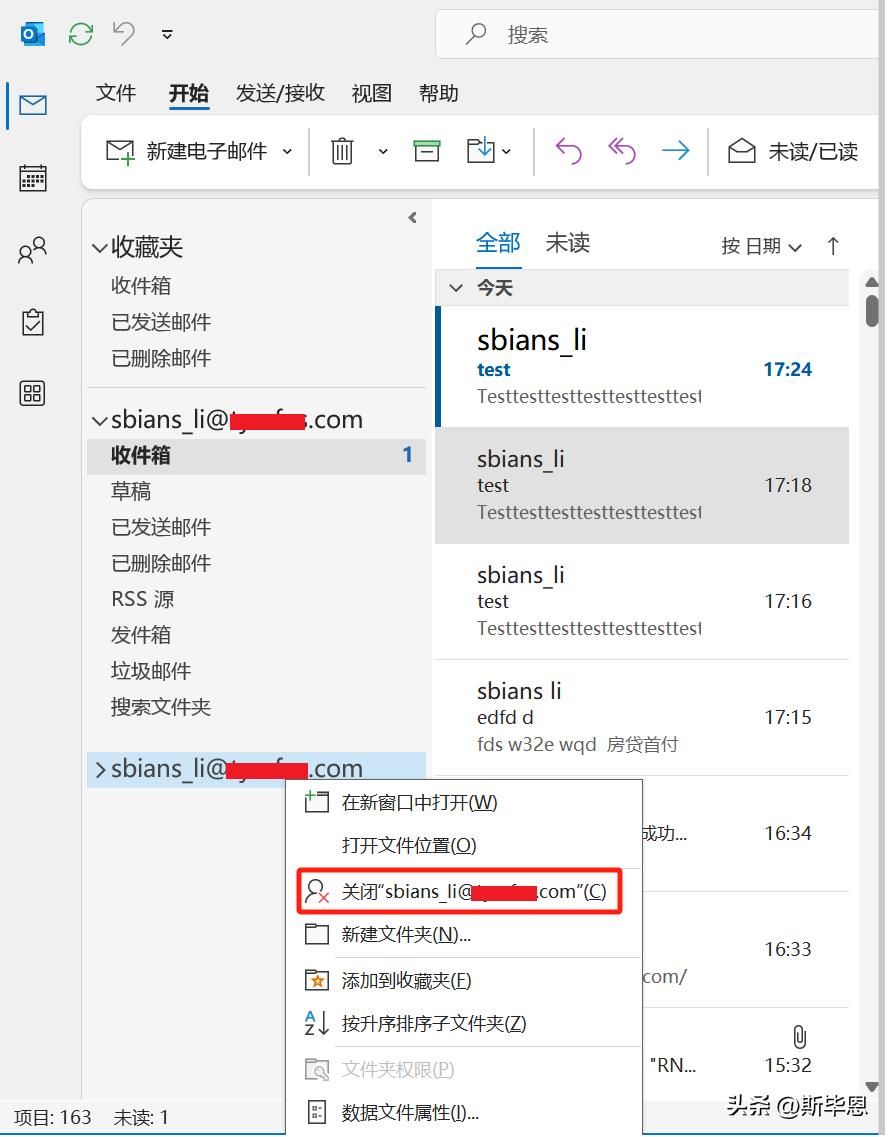The width and height of the screenshot is (888, 1137).
Task: Collapse the 今天 message group
Action: [x=456, y=288]
